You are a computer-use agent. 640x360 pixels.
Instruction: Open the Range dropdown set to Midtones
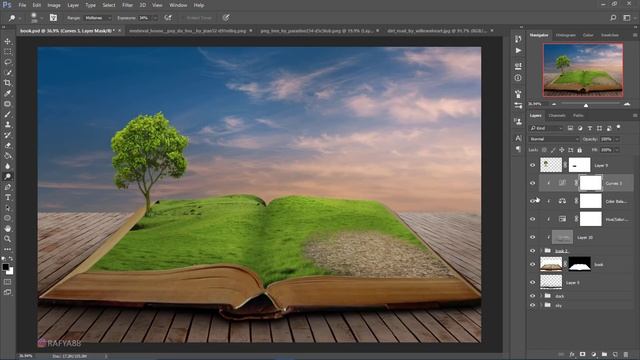click(x=98, y=18)
